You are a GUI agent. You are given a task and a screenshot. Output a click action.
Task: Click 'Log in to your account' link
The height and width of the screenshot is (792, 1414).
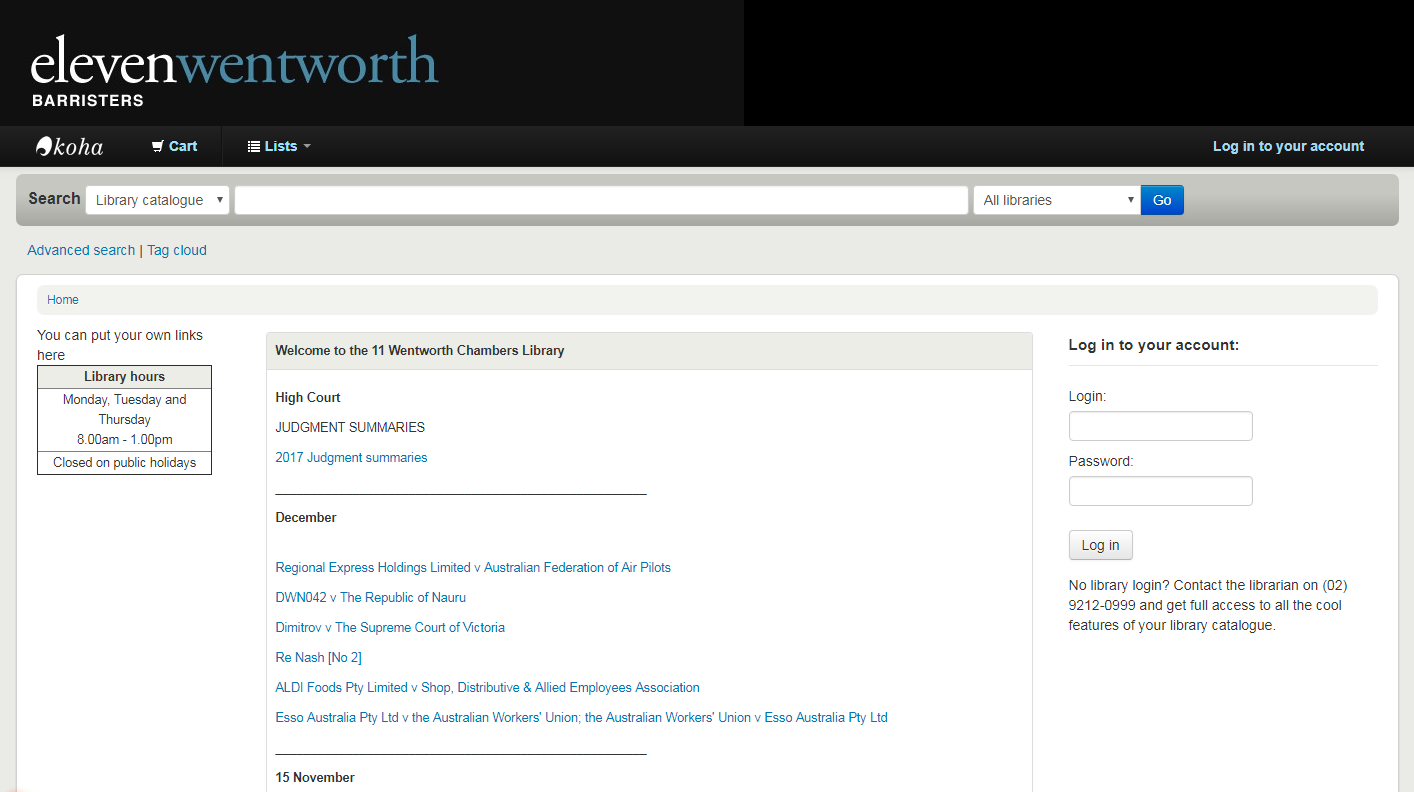(x=1288, y=146)
